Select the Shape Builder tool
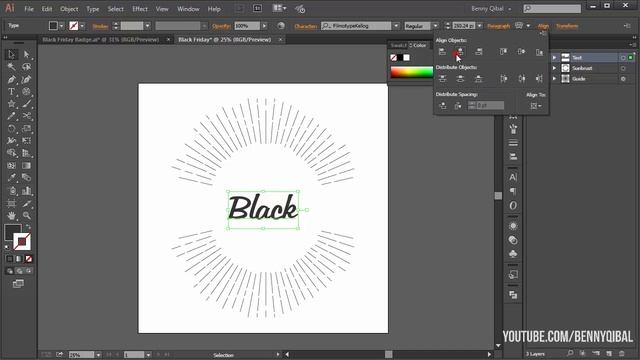 click(x=11, y=153)
